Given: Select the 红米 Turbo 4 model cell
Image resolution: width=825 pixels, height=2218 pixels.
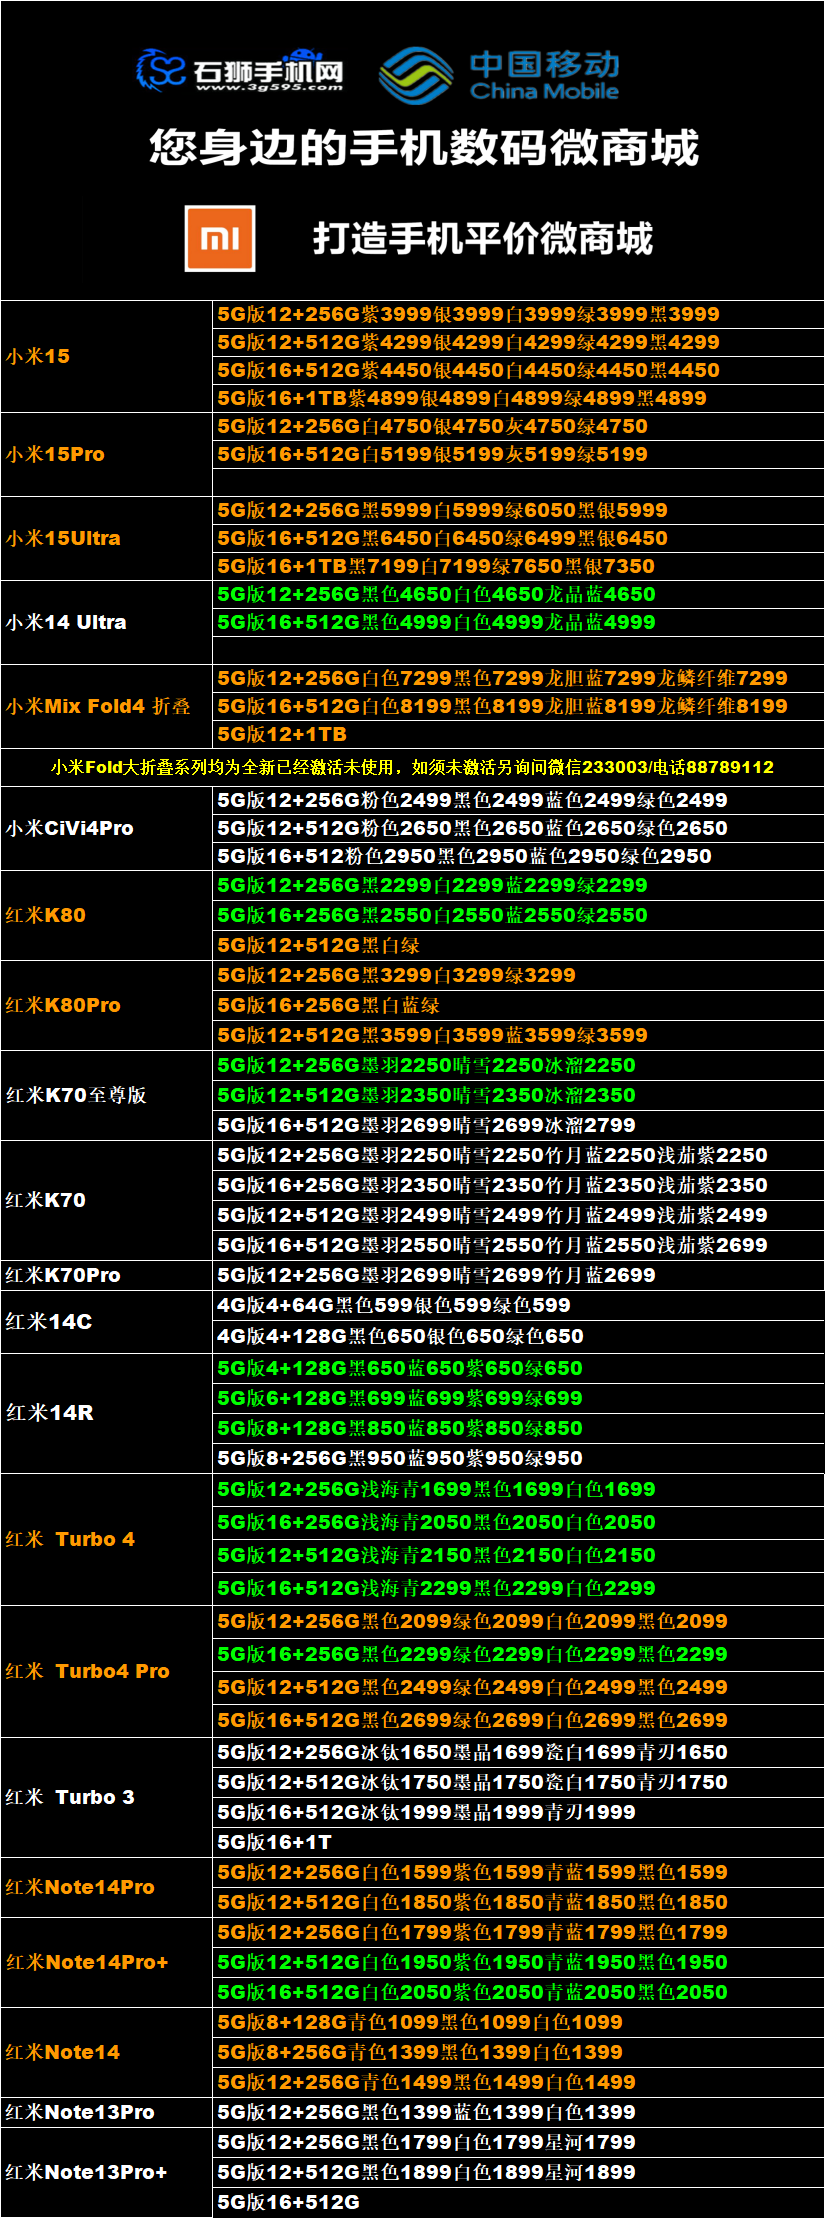Looking at the screenshot, I should 106,1539.
